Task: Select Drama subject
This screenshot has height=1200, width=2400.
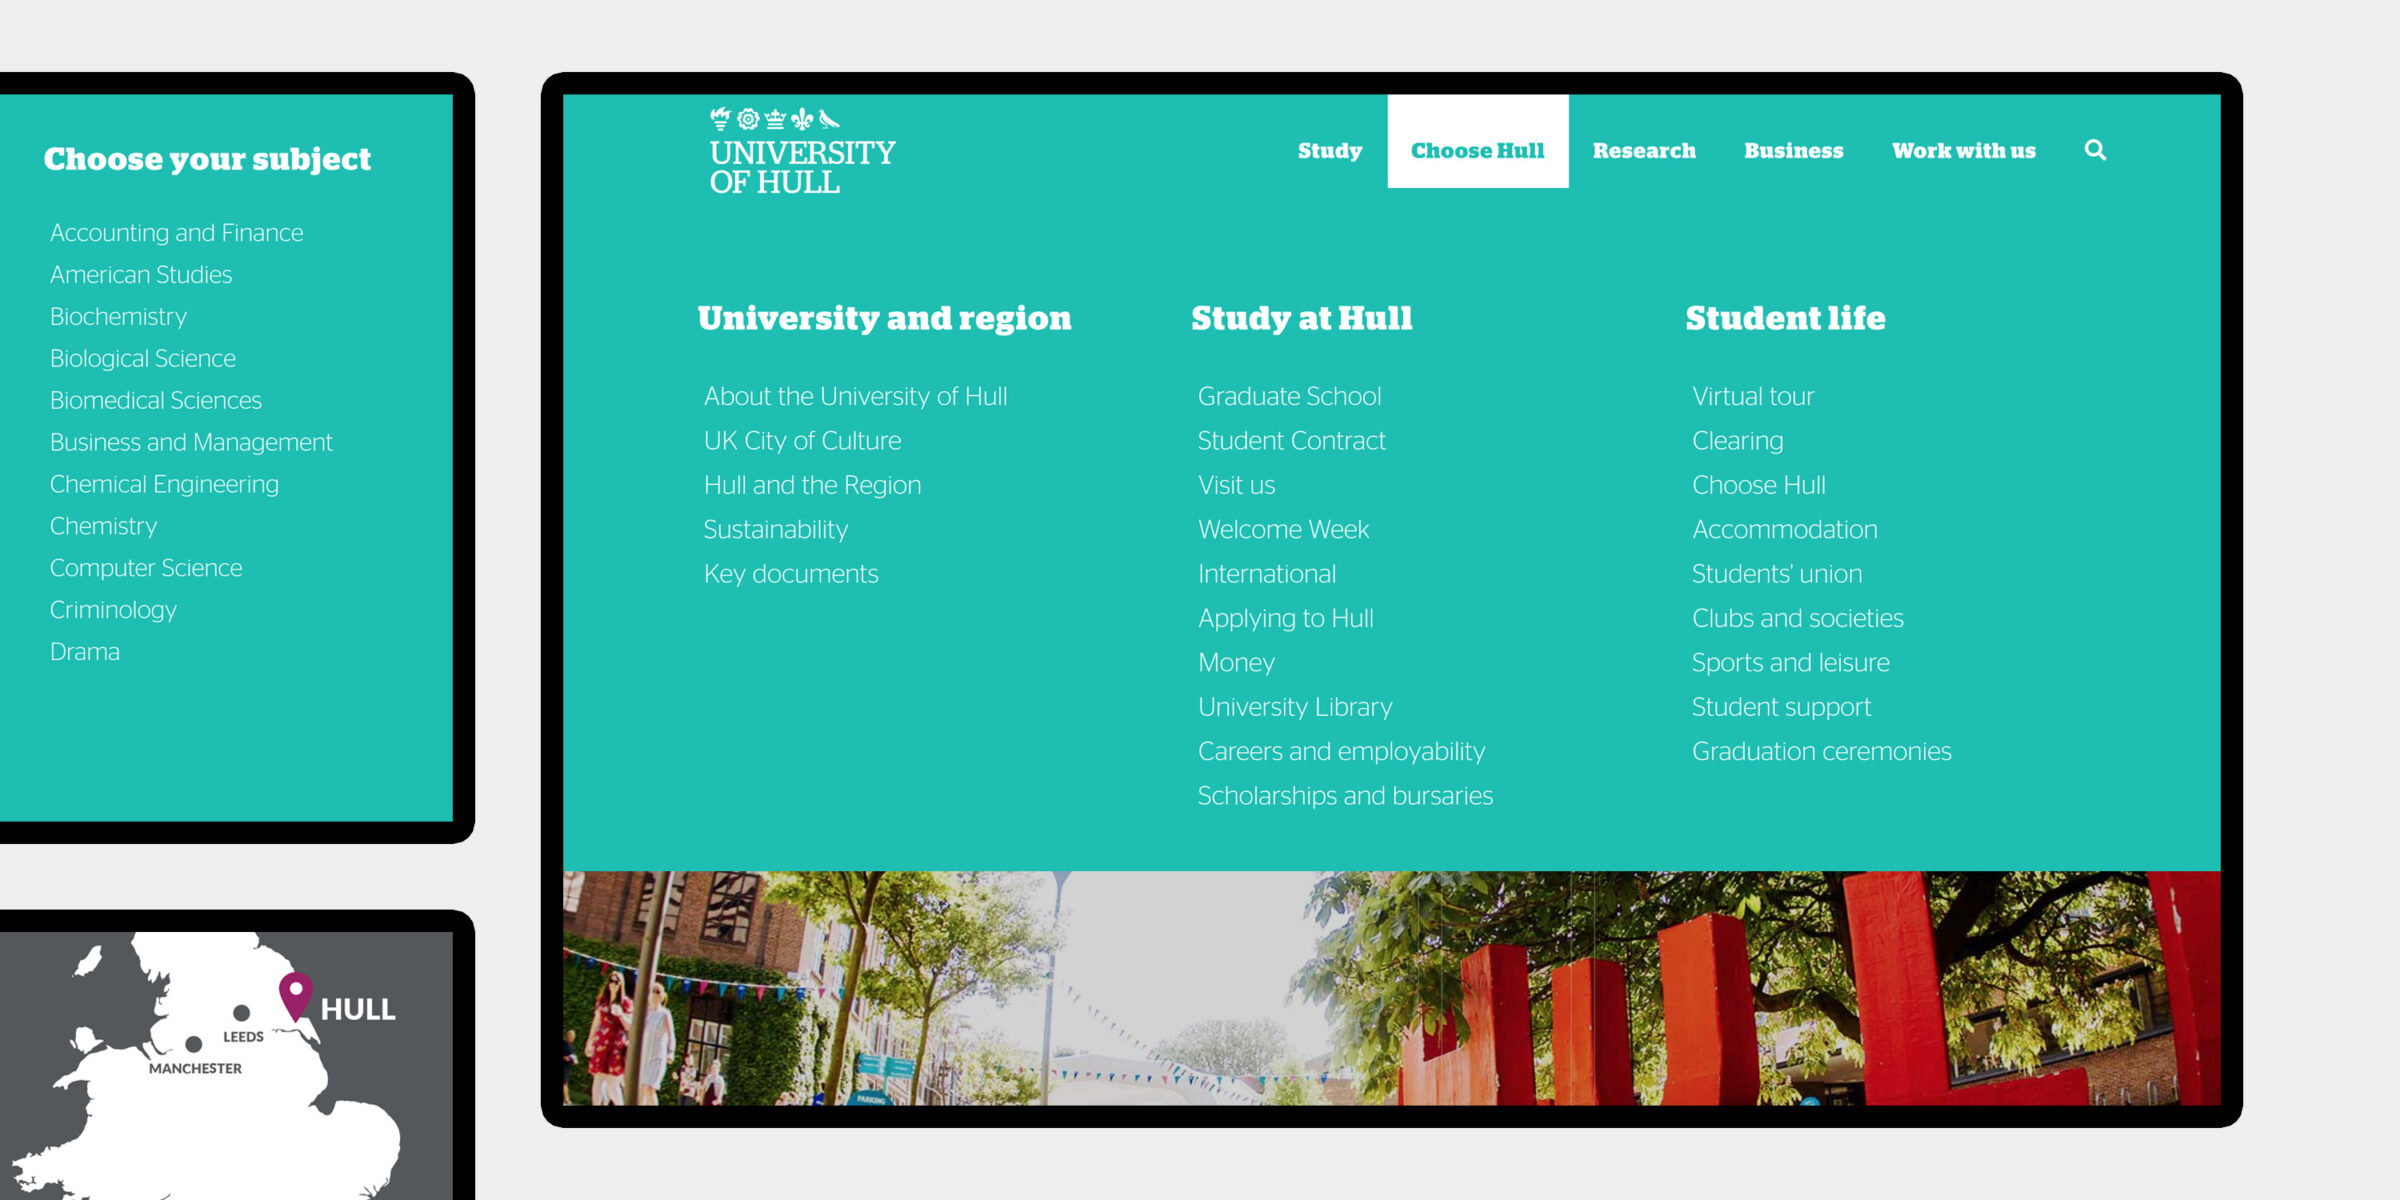Action: pyautogui.click(x=84, y=652)
